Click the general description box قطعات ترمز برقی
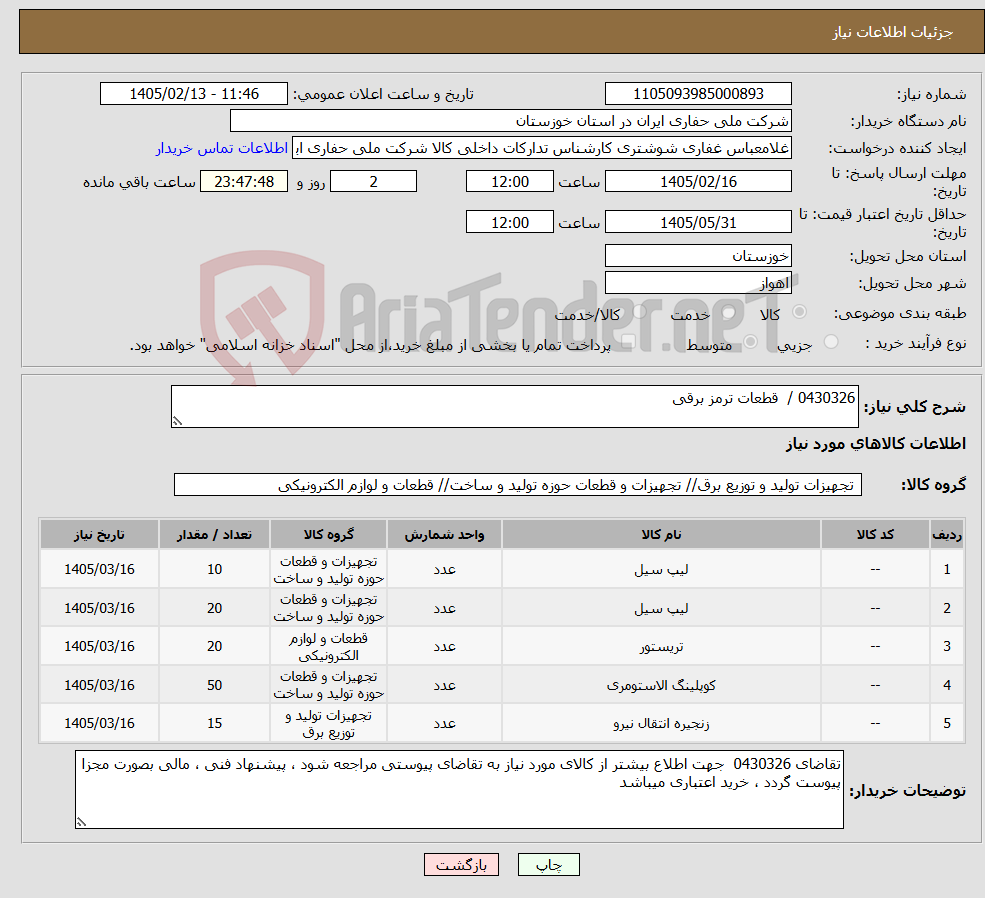The width and height of the screenshot is (985, 898). coord(514,406)
